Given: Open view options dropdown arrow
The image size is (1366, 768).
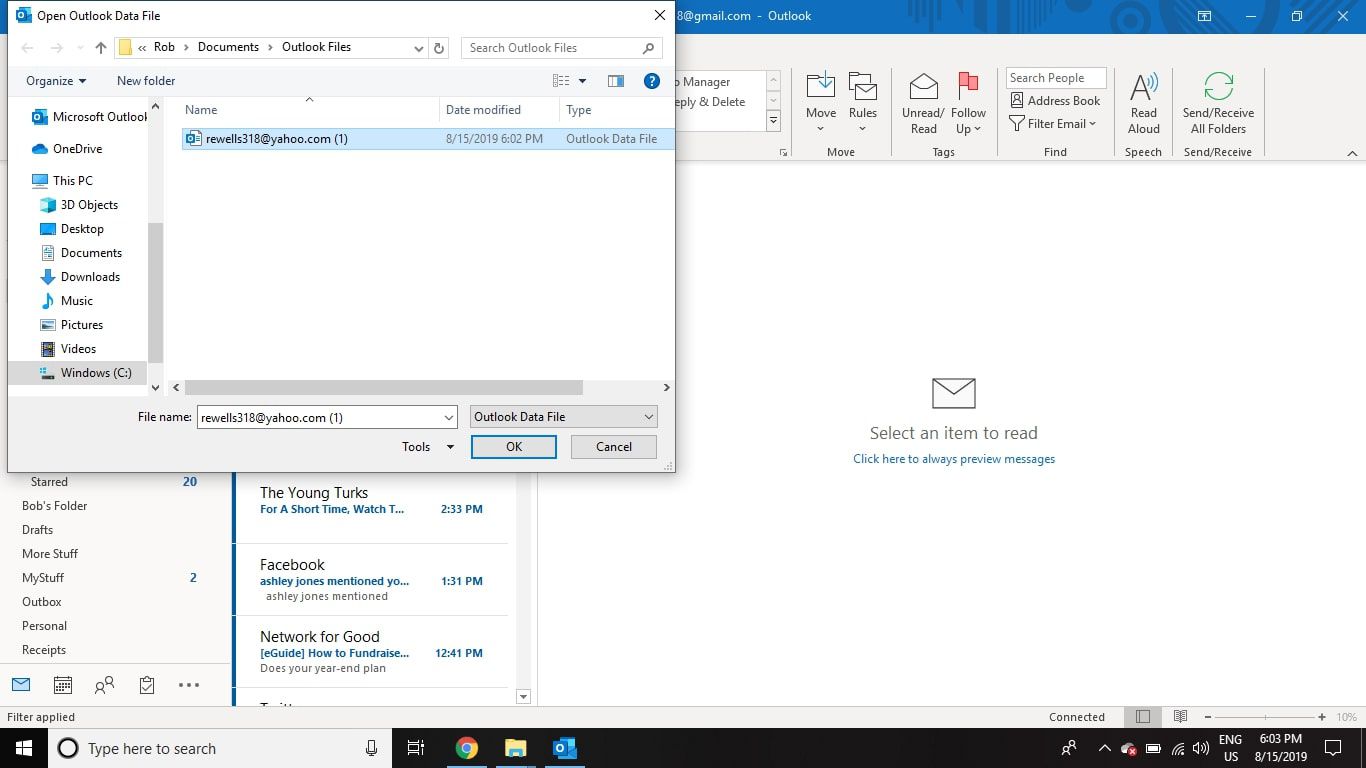Looking at the screenshot, I should [x=583, y=81].
